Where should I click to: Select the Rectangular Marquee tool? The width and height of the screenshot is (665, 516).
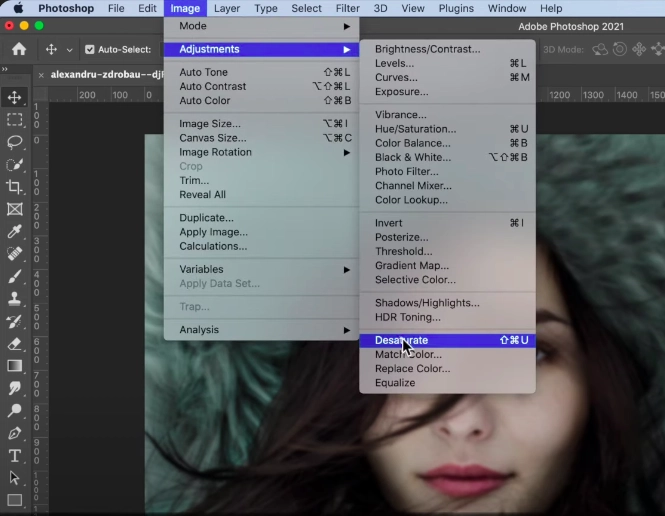(x=15, y=120)
